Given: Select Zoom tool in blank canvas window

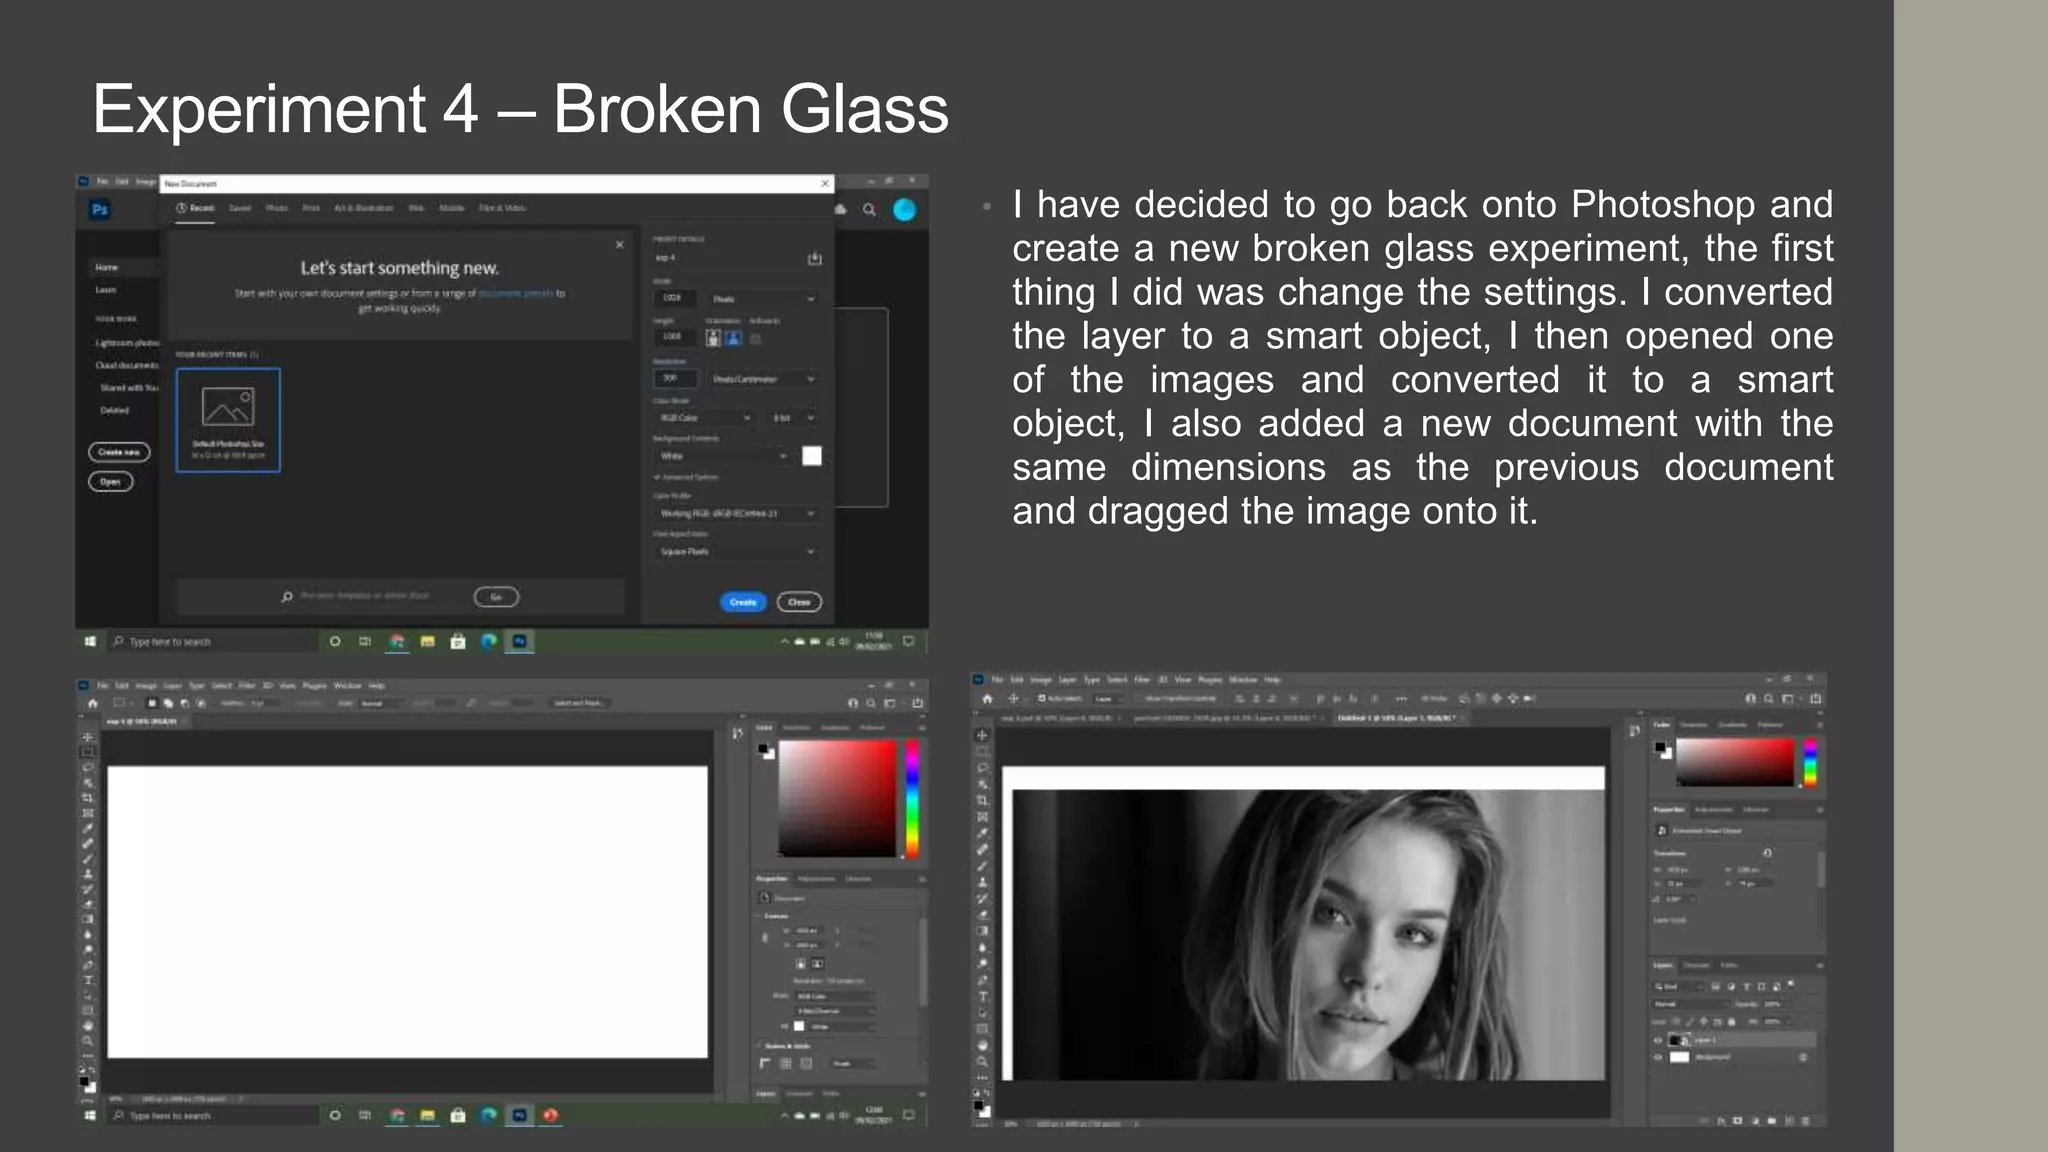Looking at the screenshot, I should tap(88, 1041).
